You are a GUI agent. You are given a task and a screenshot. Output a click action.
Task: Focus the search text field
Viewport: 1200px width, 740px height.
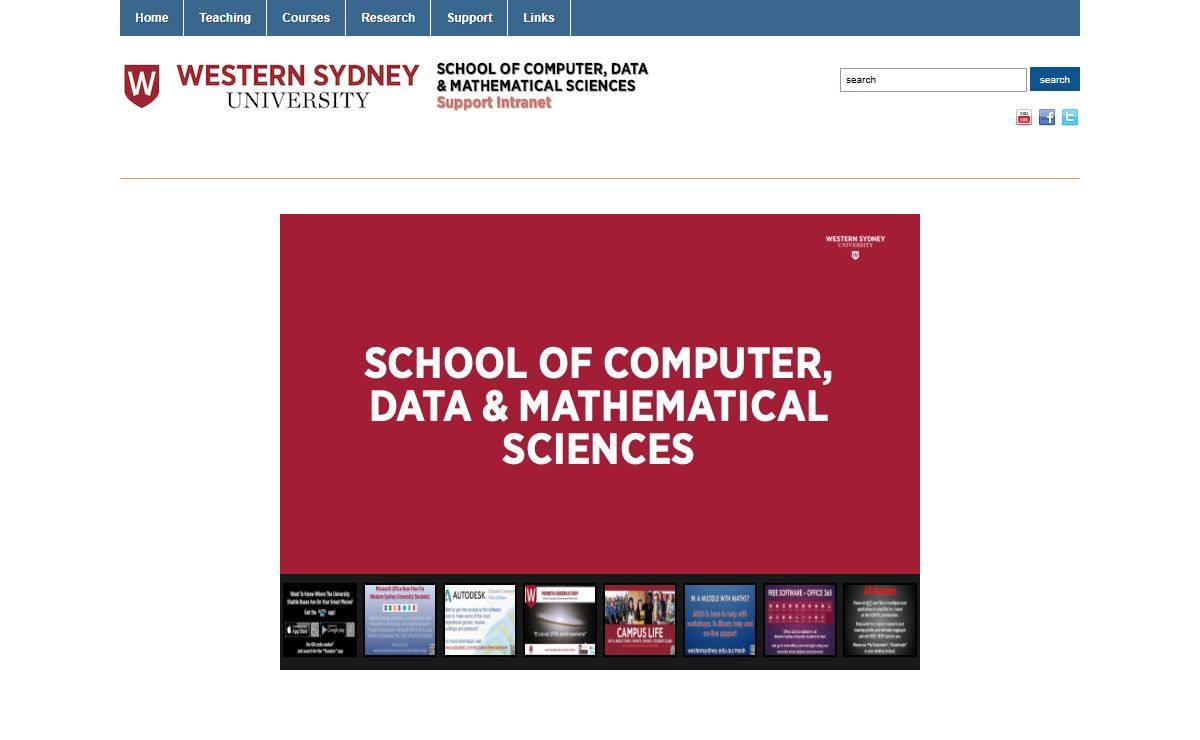point(933,80)
